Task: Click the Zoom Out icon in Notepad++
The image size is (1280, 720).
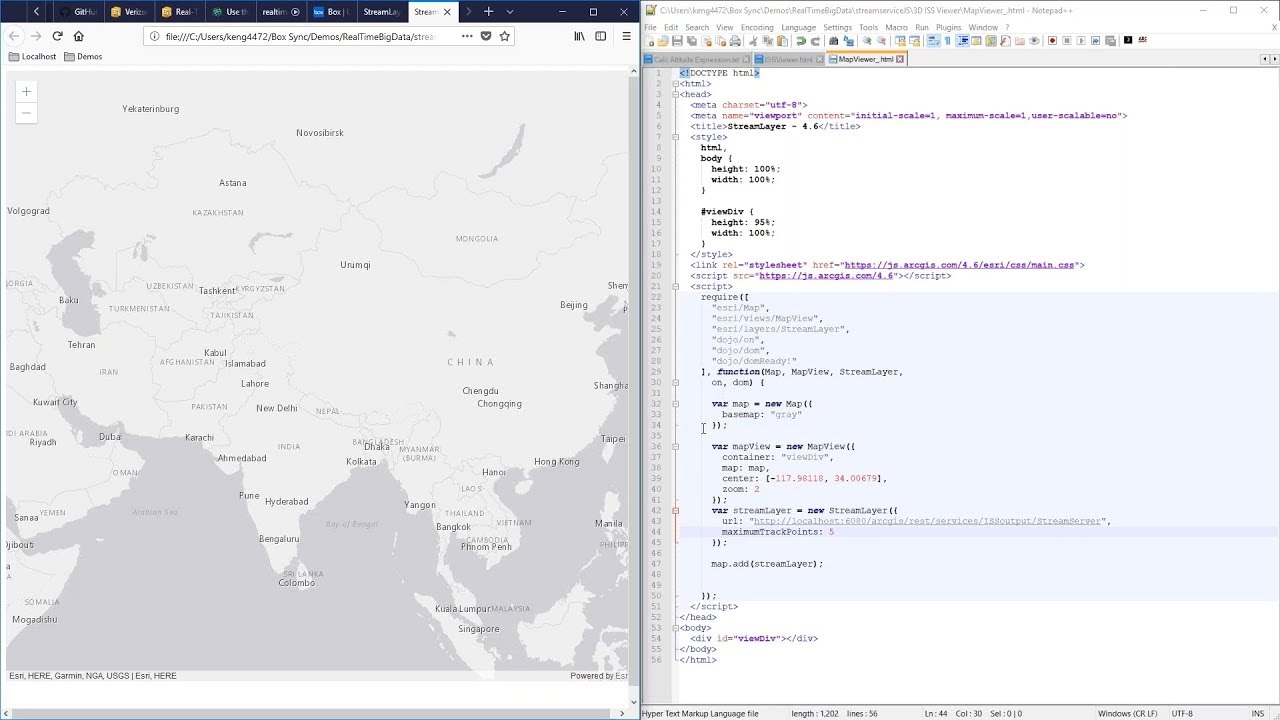Action: [881, 41]
